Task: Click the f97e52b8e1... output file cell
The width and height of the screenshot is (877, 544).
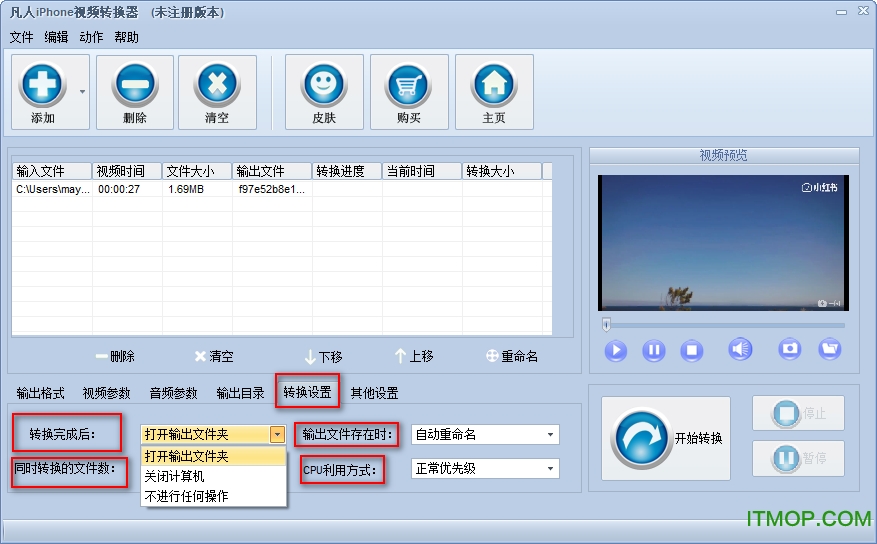Action: 272,189
